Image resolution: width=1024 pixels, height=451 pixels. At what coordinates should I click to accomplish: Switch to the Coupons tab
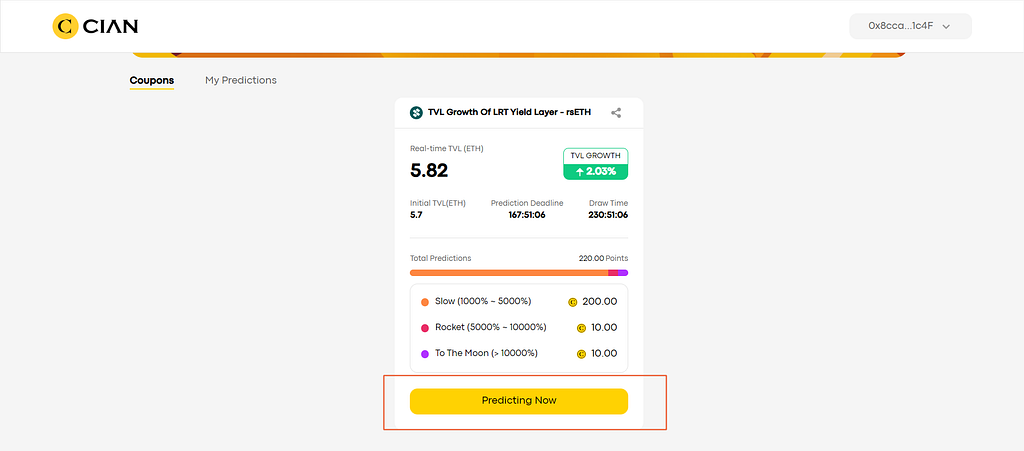(x=152, y=80)
